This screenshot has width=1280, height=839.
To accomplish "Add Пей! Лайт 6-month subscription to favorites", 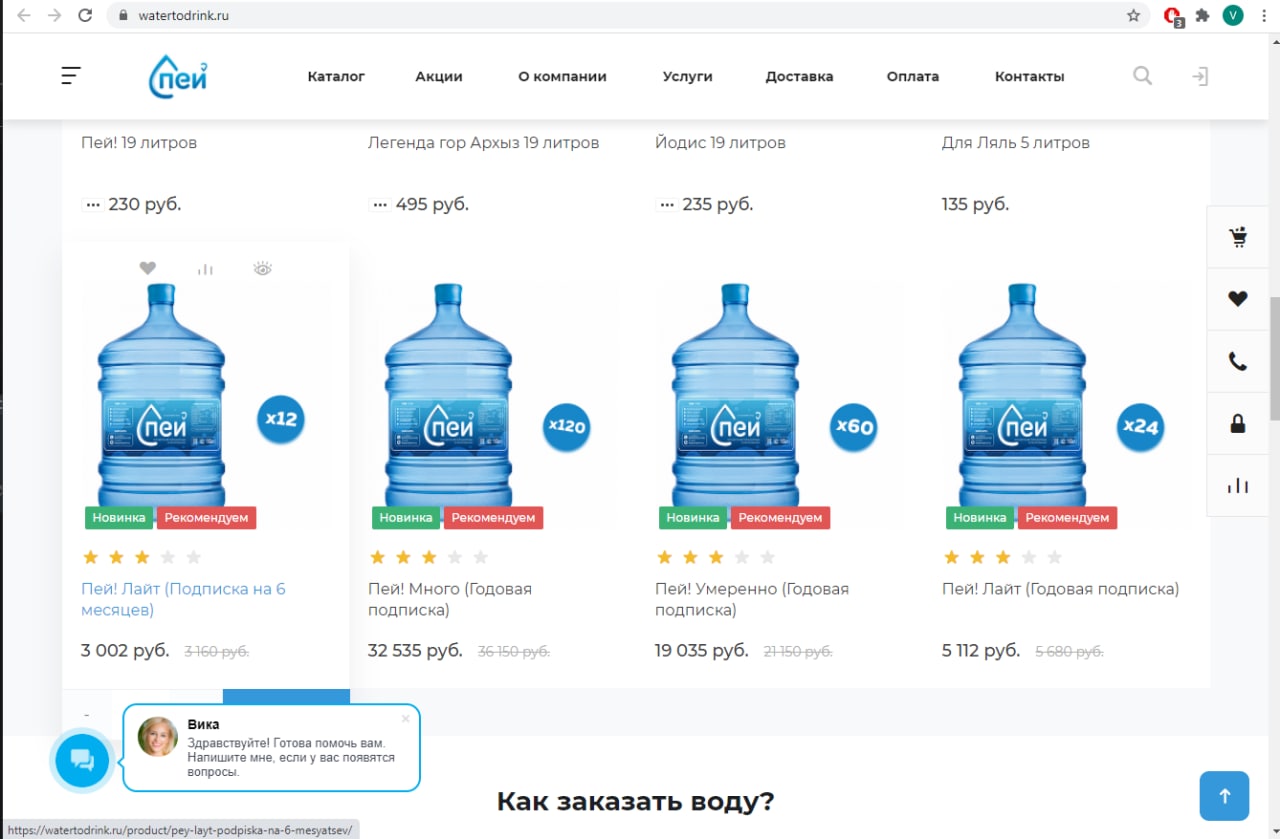I will (x=147, y=268).
